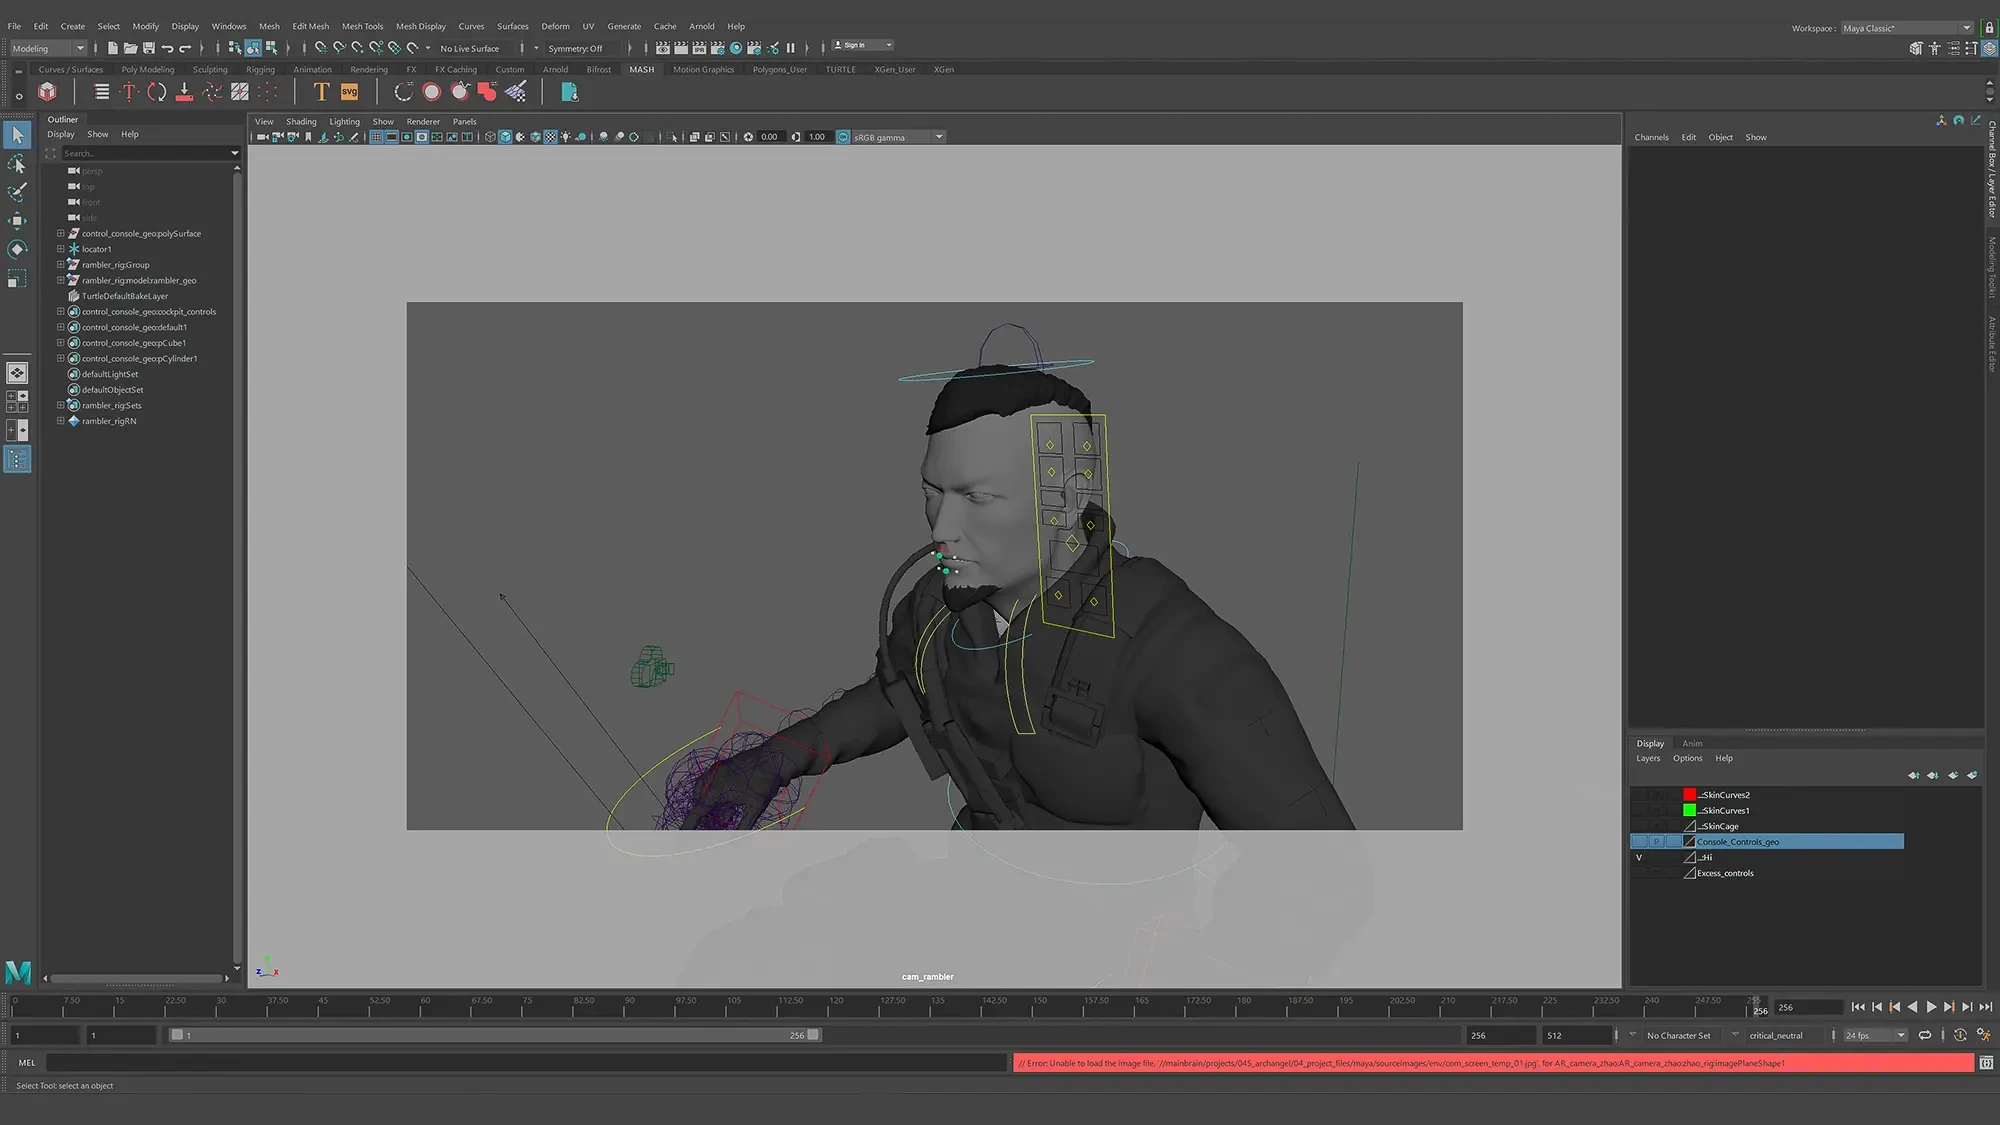The width and height of the screenshot is (2000, 1125).
Task: Switch to the Motion Graphics shelf tab
Action: [703, 69]
